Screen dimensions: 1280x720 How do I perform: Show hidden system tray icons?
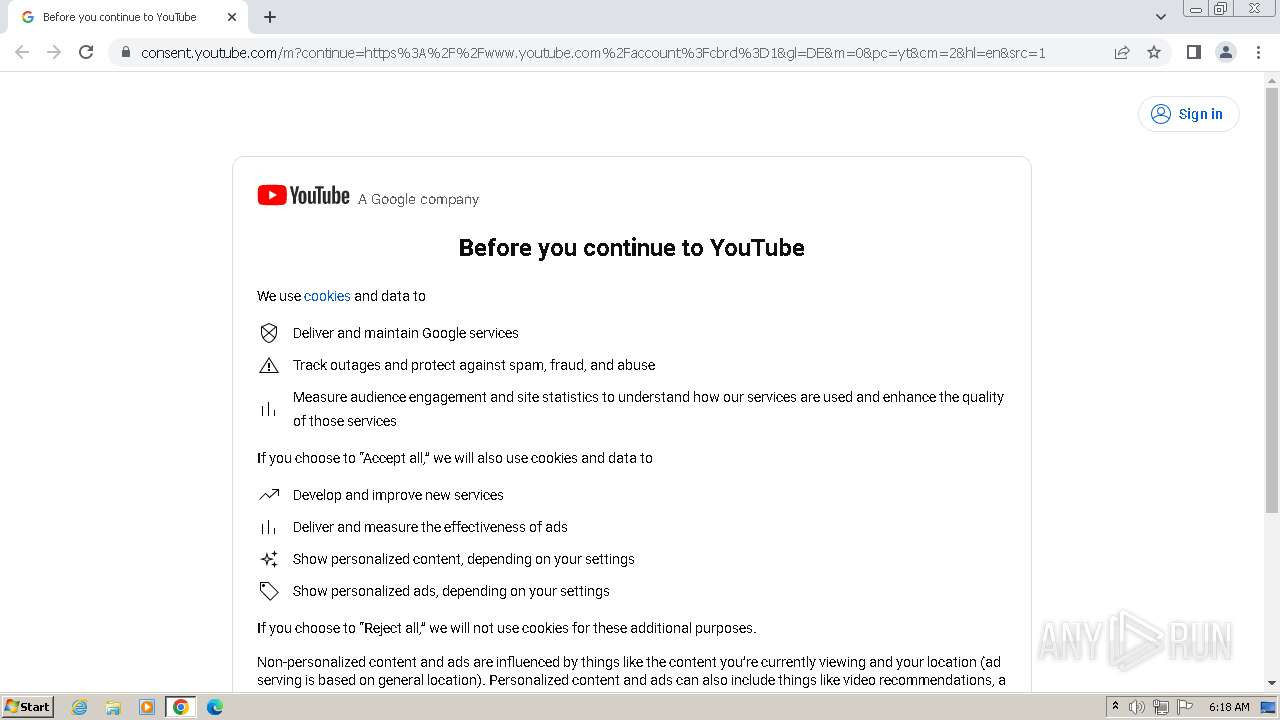1115,707
